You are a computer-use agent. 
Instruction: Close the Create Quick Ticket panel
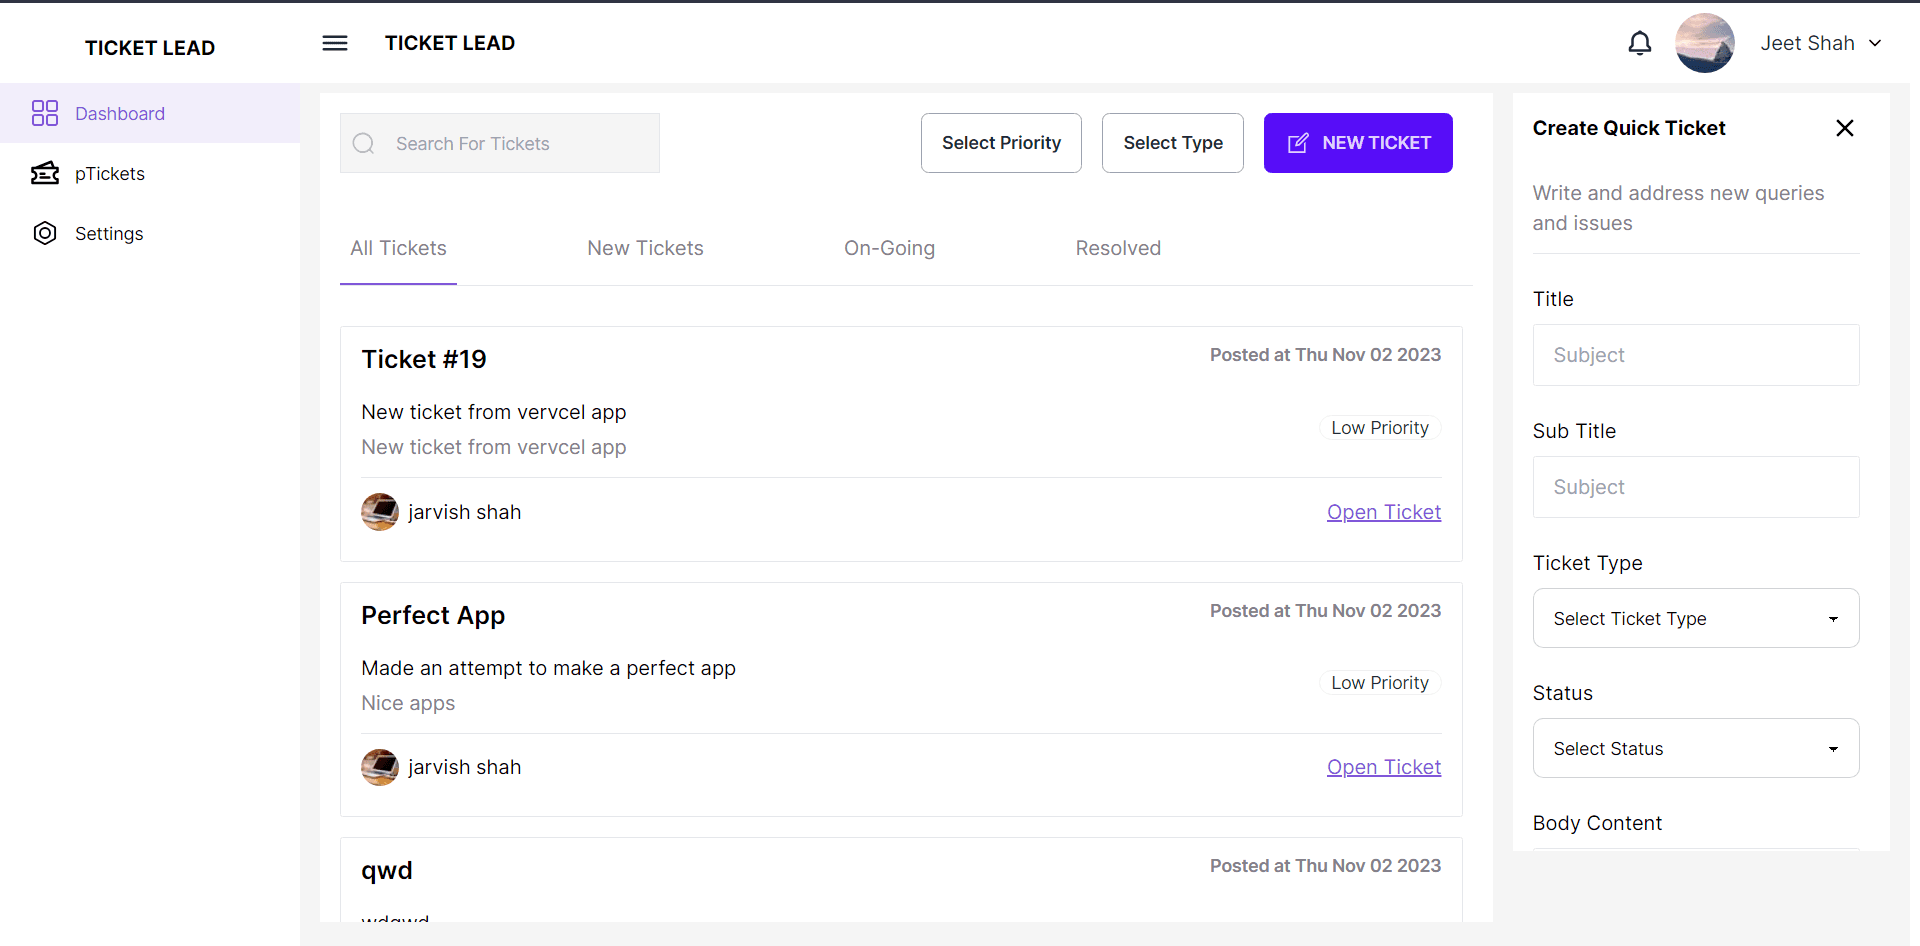(x=1844, y=128)
